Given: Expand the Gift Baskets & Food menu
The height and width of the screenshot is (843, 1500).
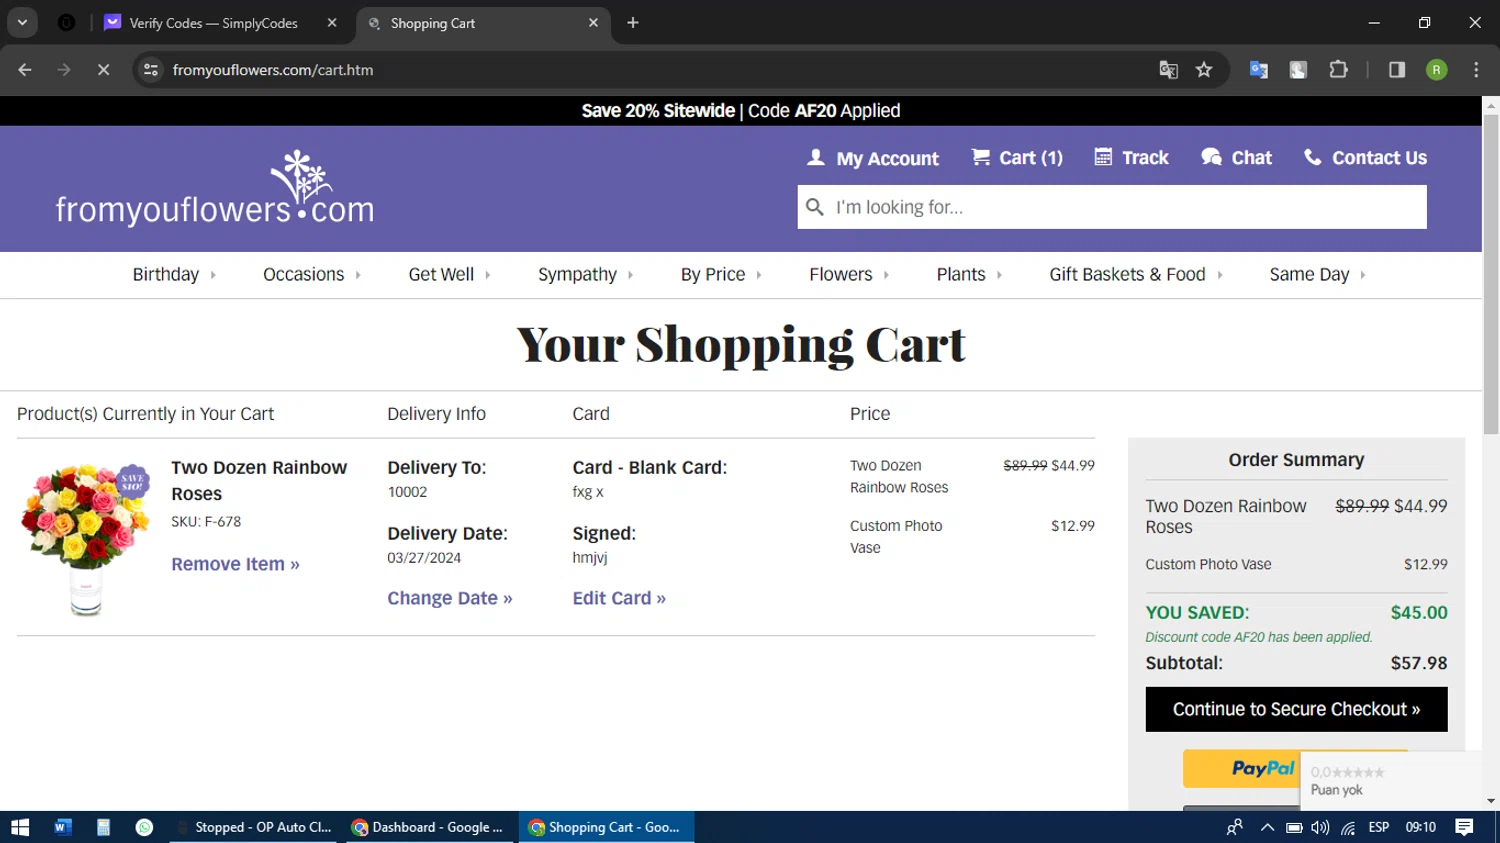Looking at the screenshot, I should click(1136, 274).
